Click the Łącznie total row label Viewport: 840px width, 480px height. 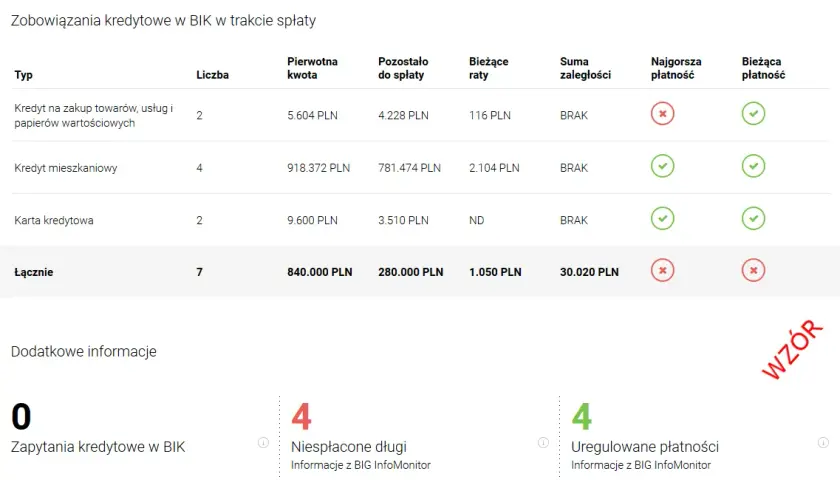pos(34,272)
